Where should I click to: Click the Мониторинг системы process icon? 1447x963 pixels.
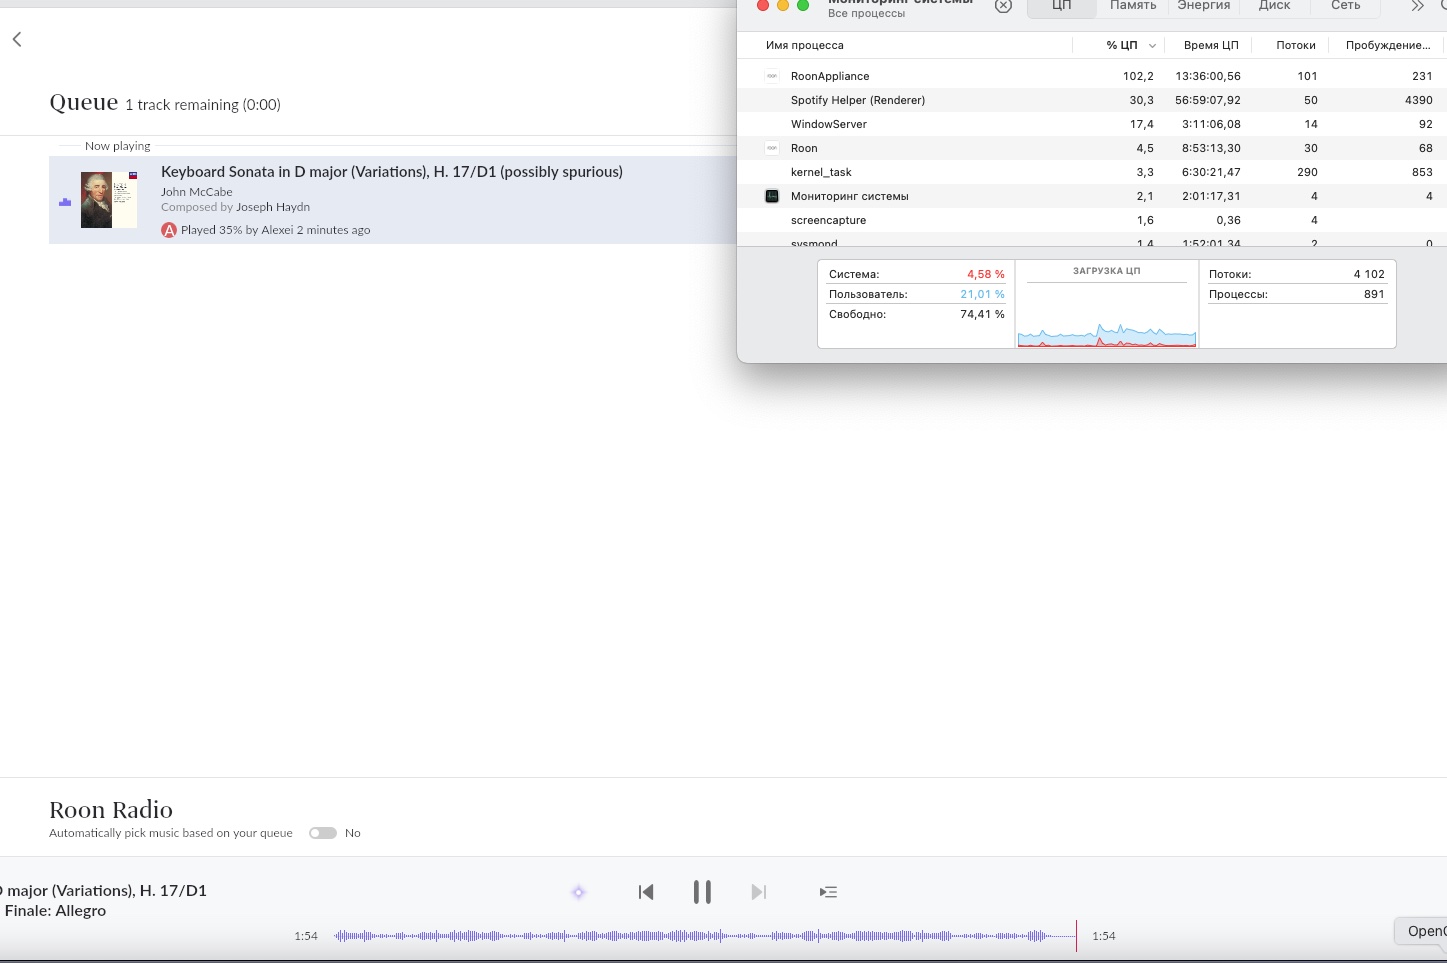772,196
